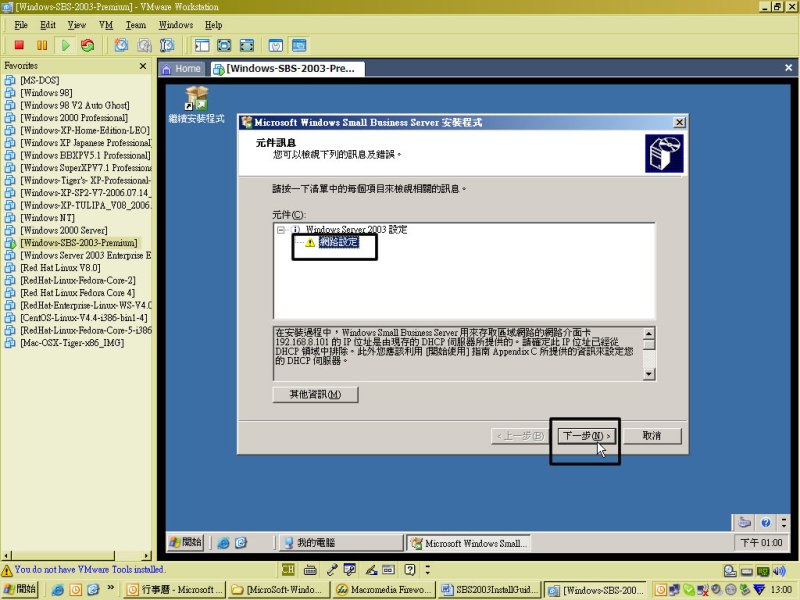Open the Snapshot Manager toolbar icon
The height and width of the screenshot is (600, 800).
(167, 45)
